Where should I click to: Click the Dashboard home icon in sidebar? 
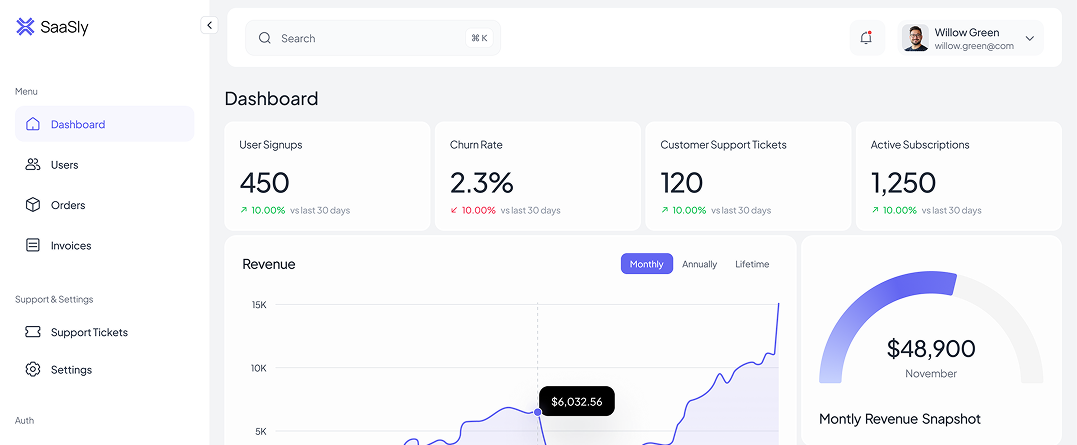point(33,125)
